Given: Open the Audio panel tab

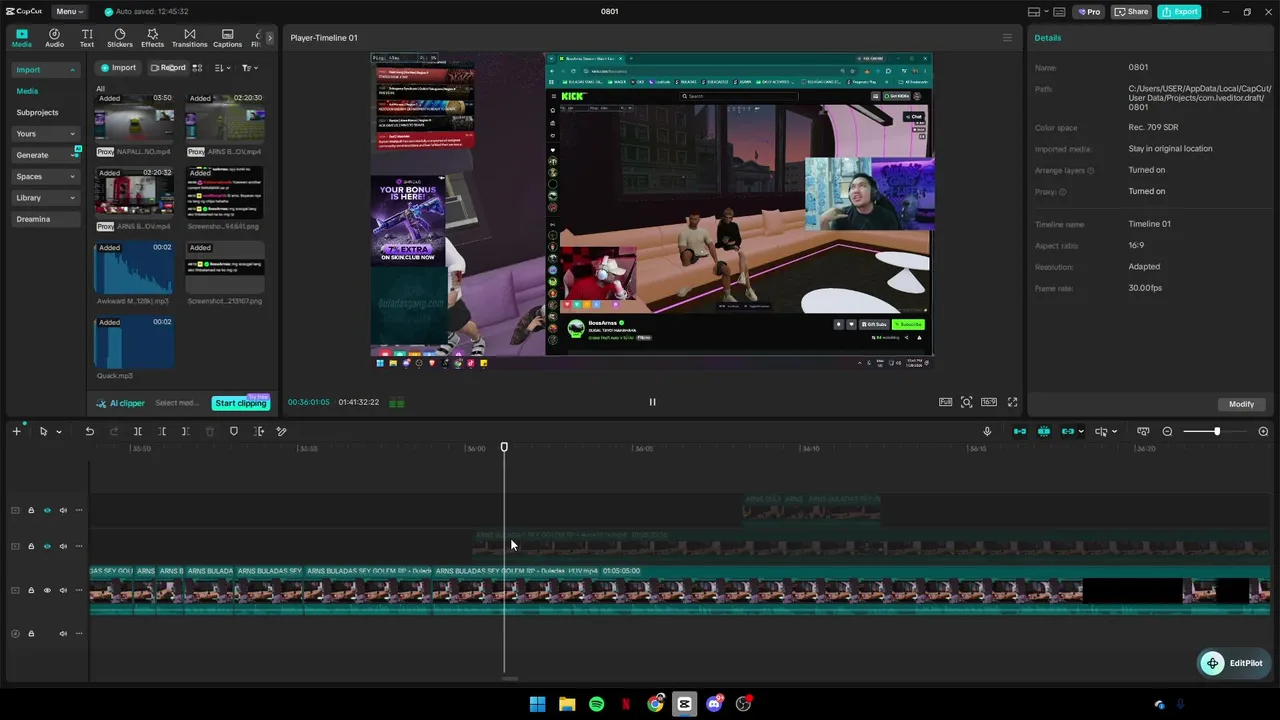Looking at the screenshot, I should point(54,38).
